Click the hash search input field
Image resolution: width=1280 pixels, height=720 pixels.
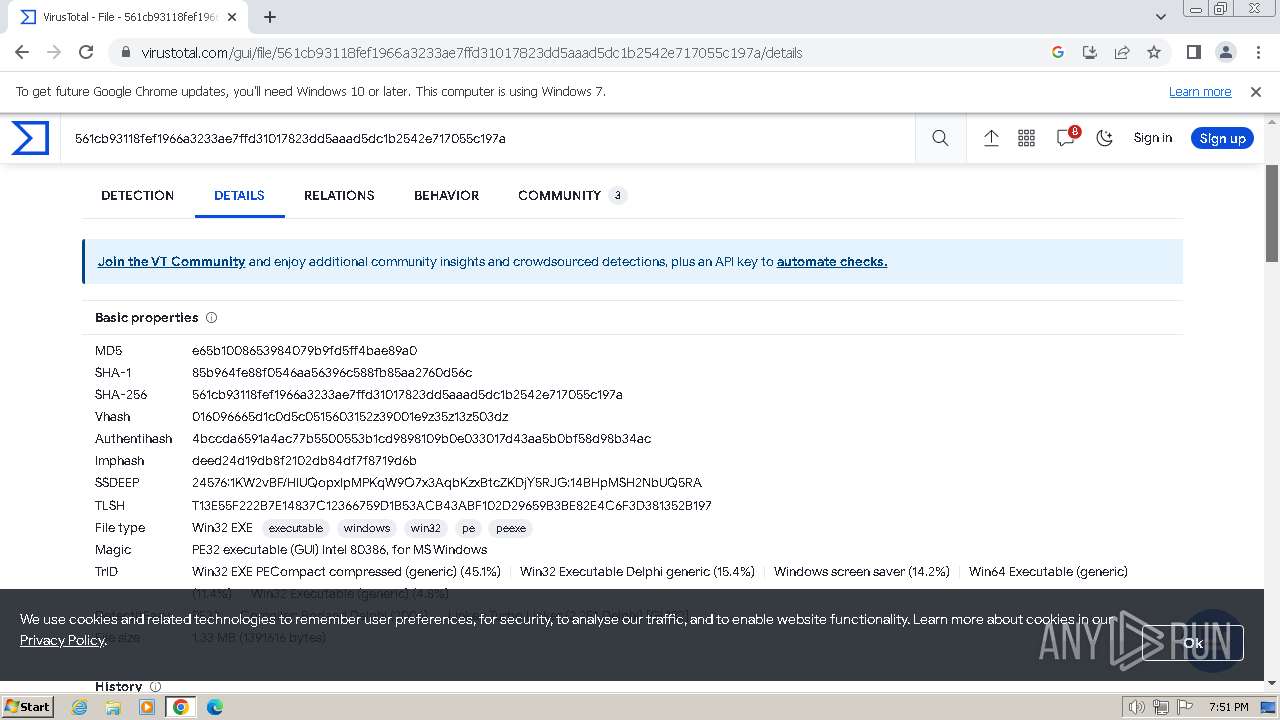tap(490, 138)
